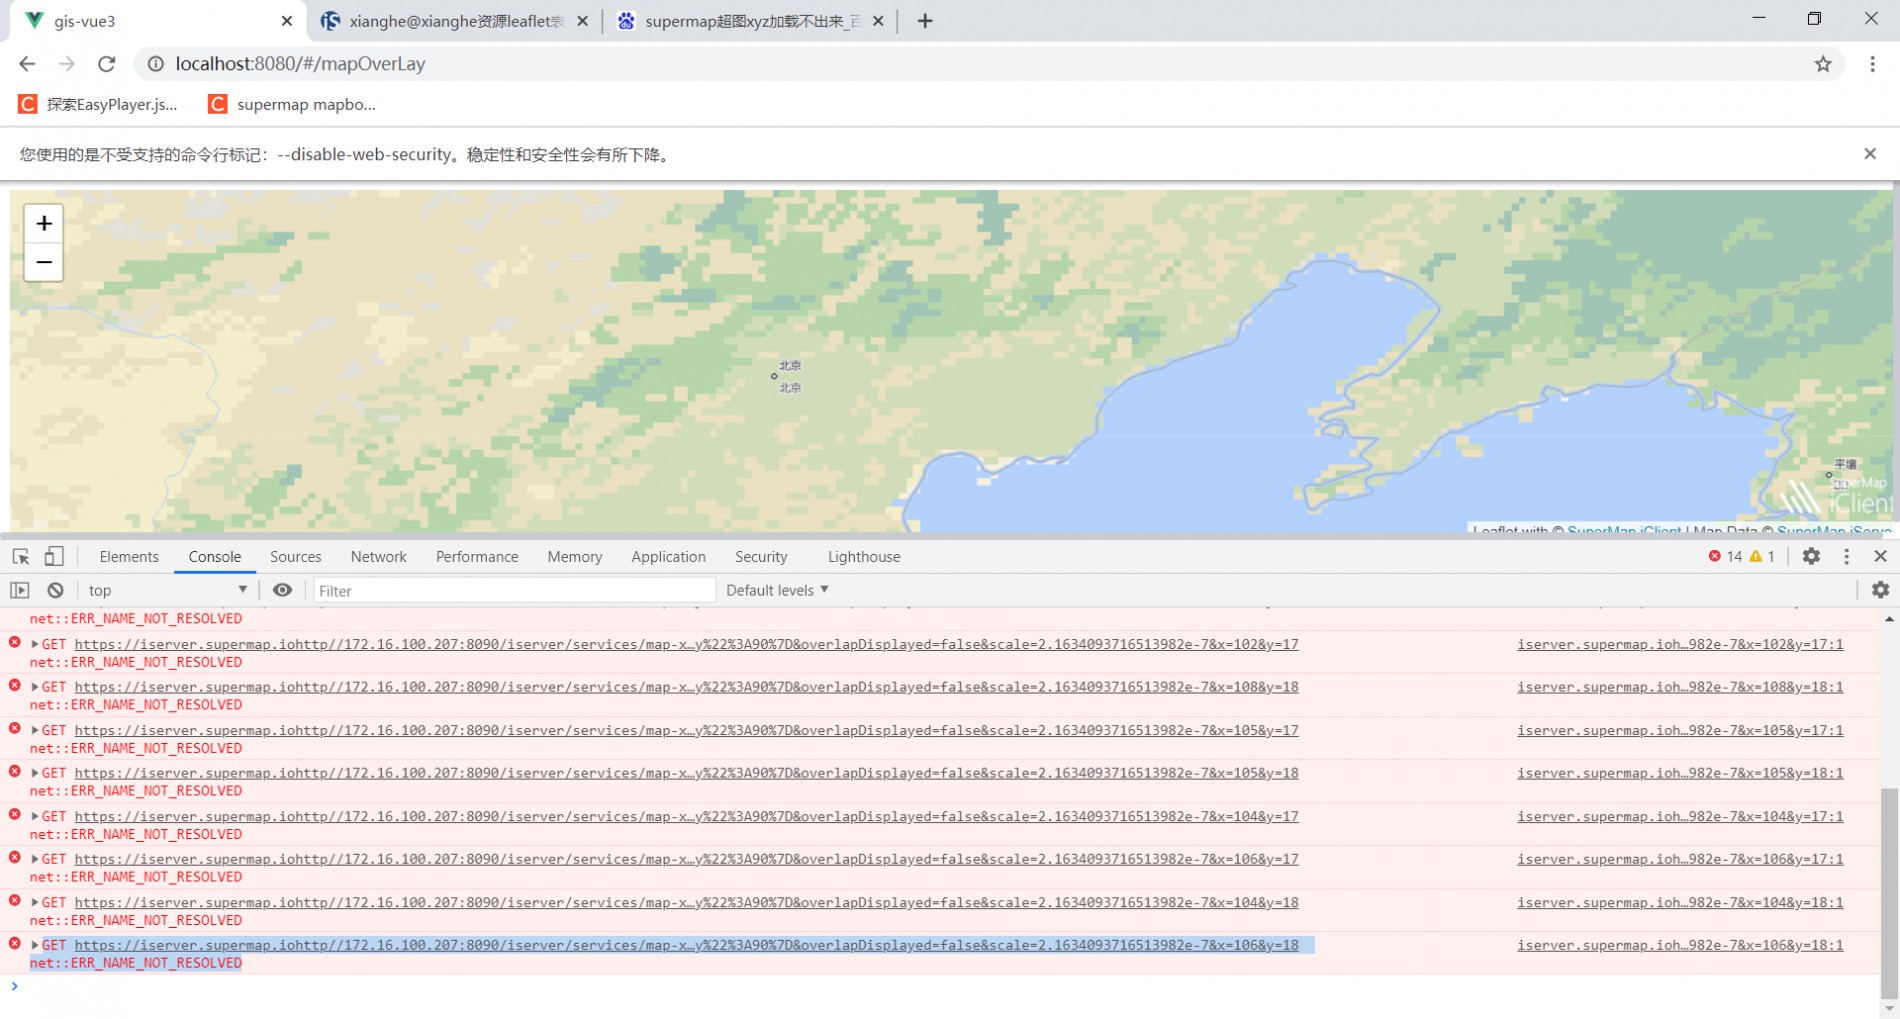This screenshot has width=1900, height=1019.
Task: Open the Sources panel
Action: (296, 557)
